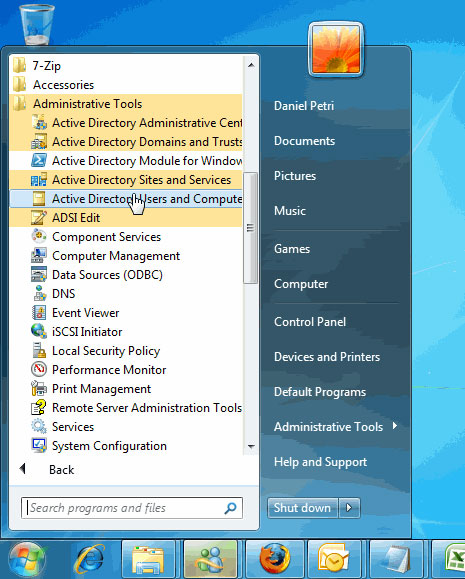The image size is (465, 579).
Task: Open Firefox from the taskbar
Action: pyautogui.click(x=274, y=559)
